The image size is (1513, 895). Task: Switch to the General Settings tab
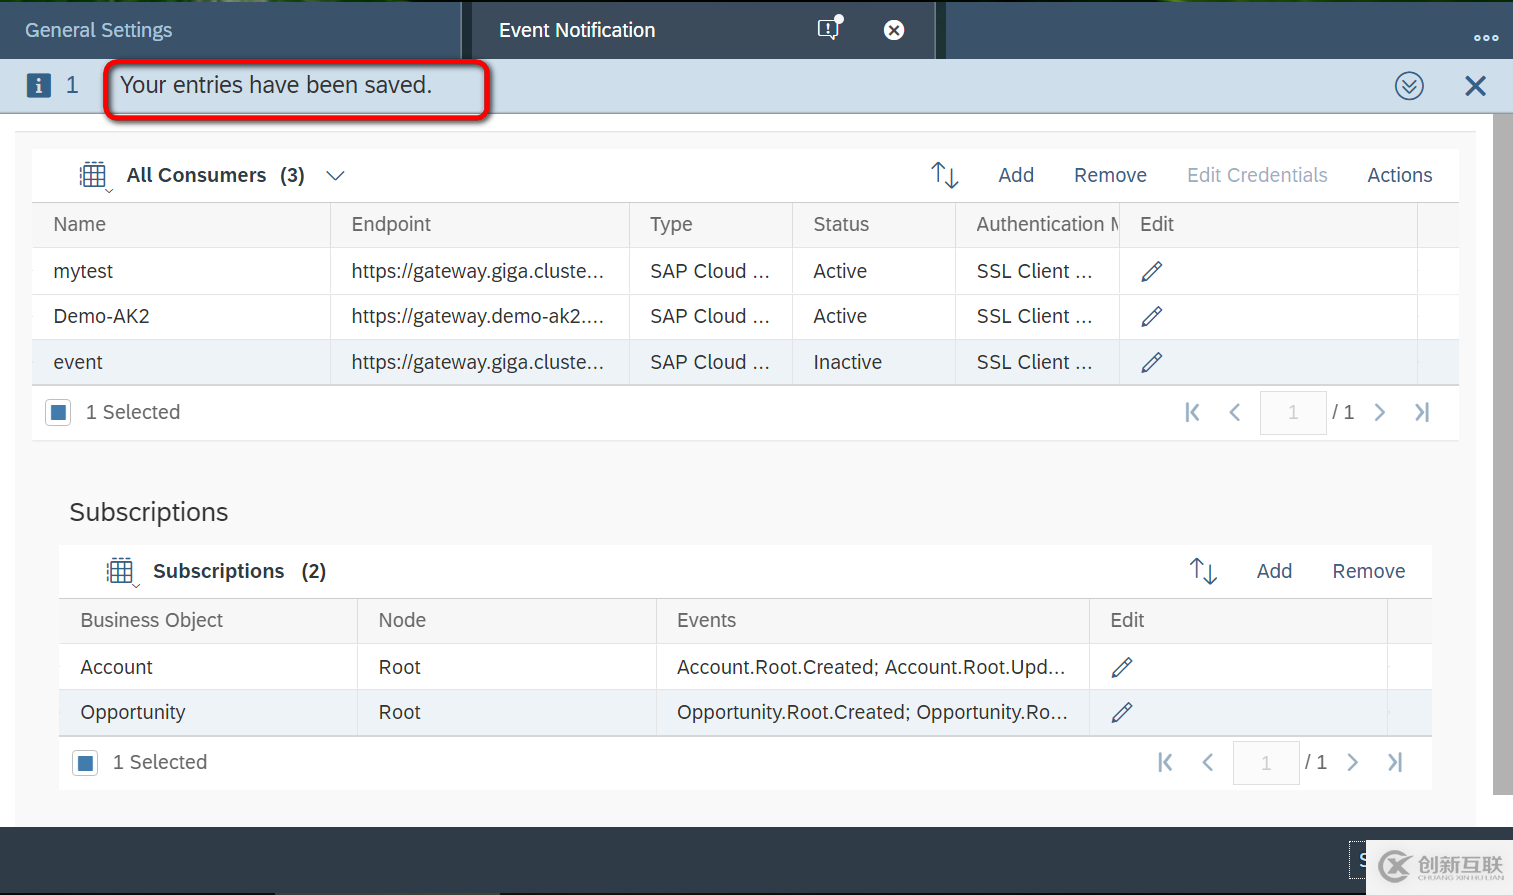pos(98,30)
